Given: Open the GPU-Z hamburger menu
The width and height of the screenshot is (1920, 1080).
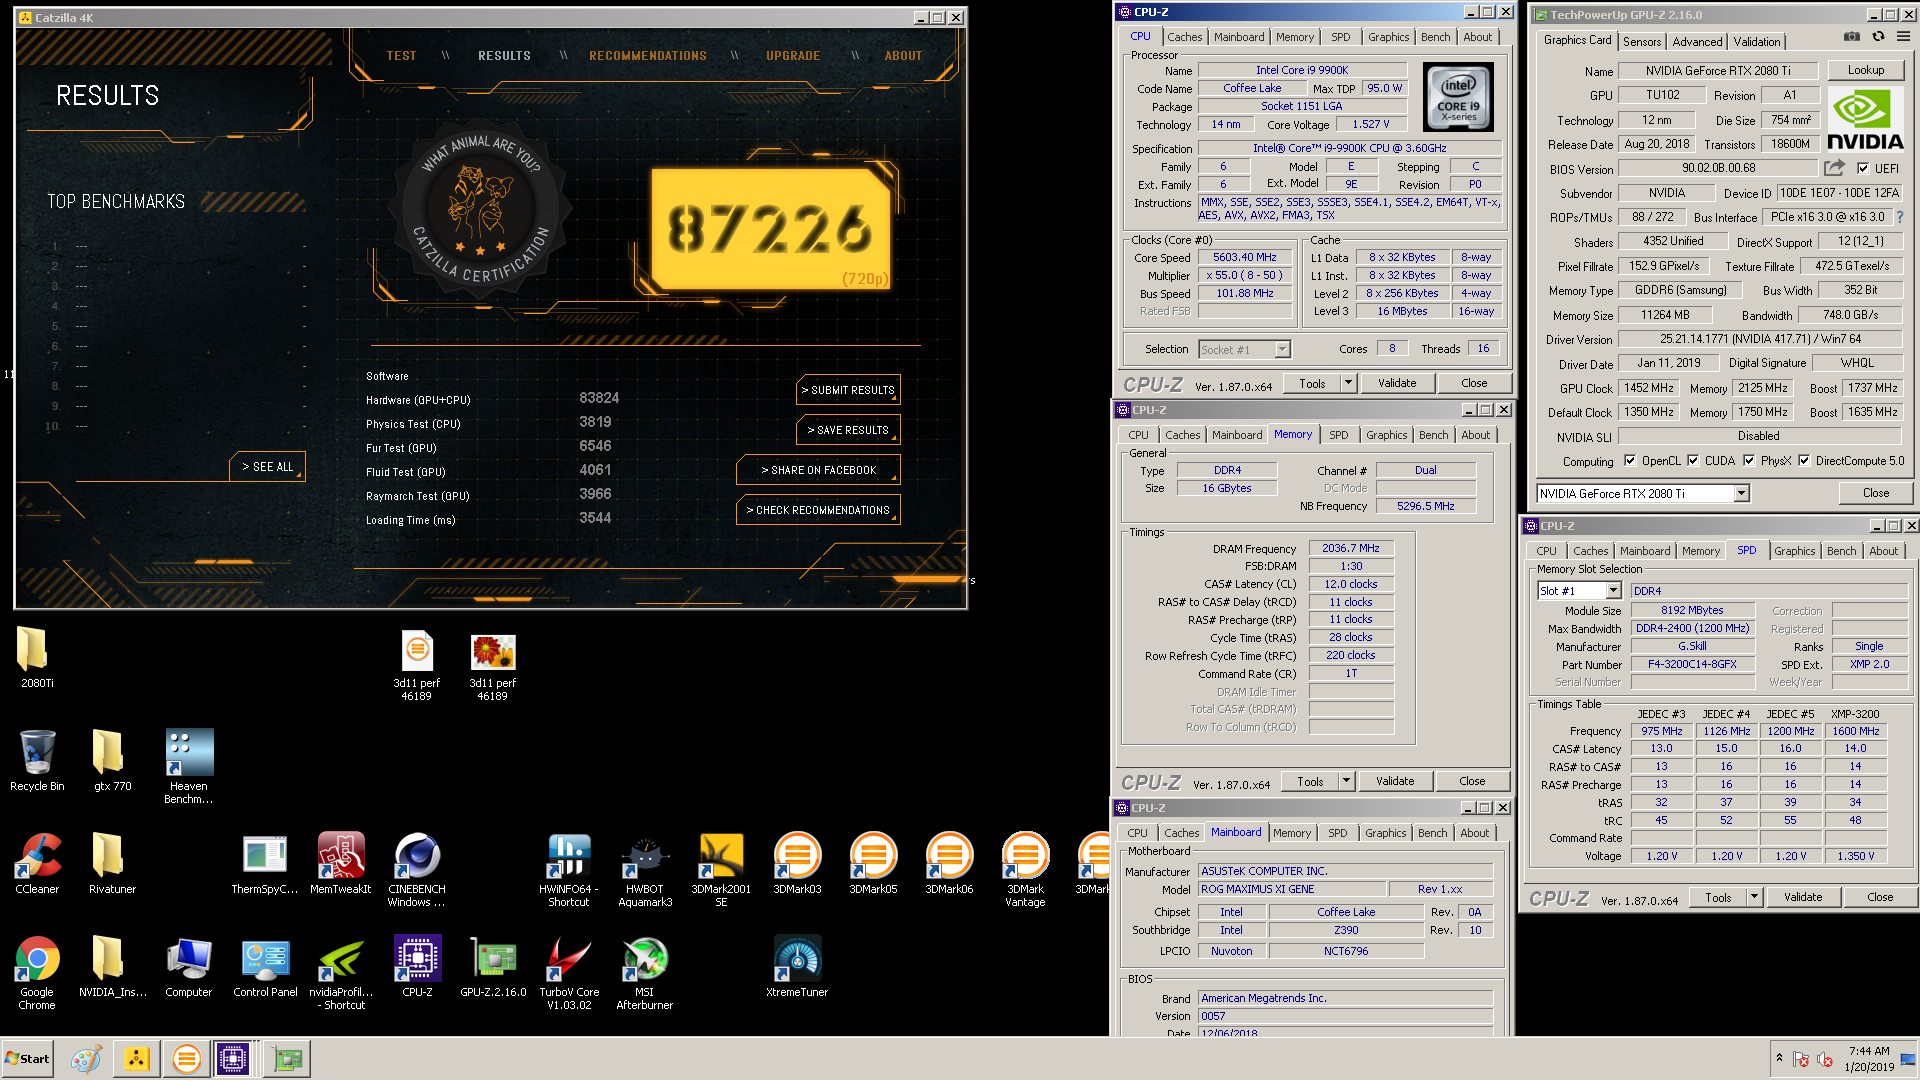Looking at the screenshot, I should coord(1903,36).
